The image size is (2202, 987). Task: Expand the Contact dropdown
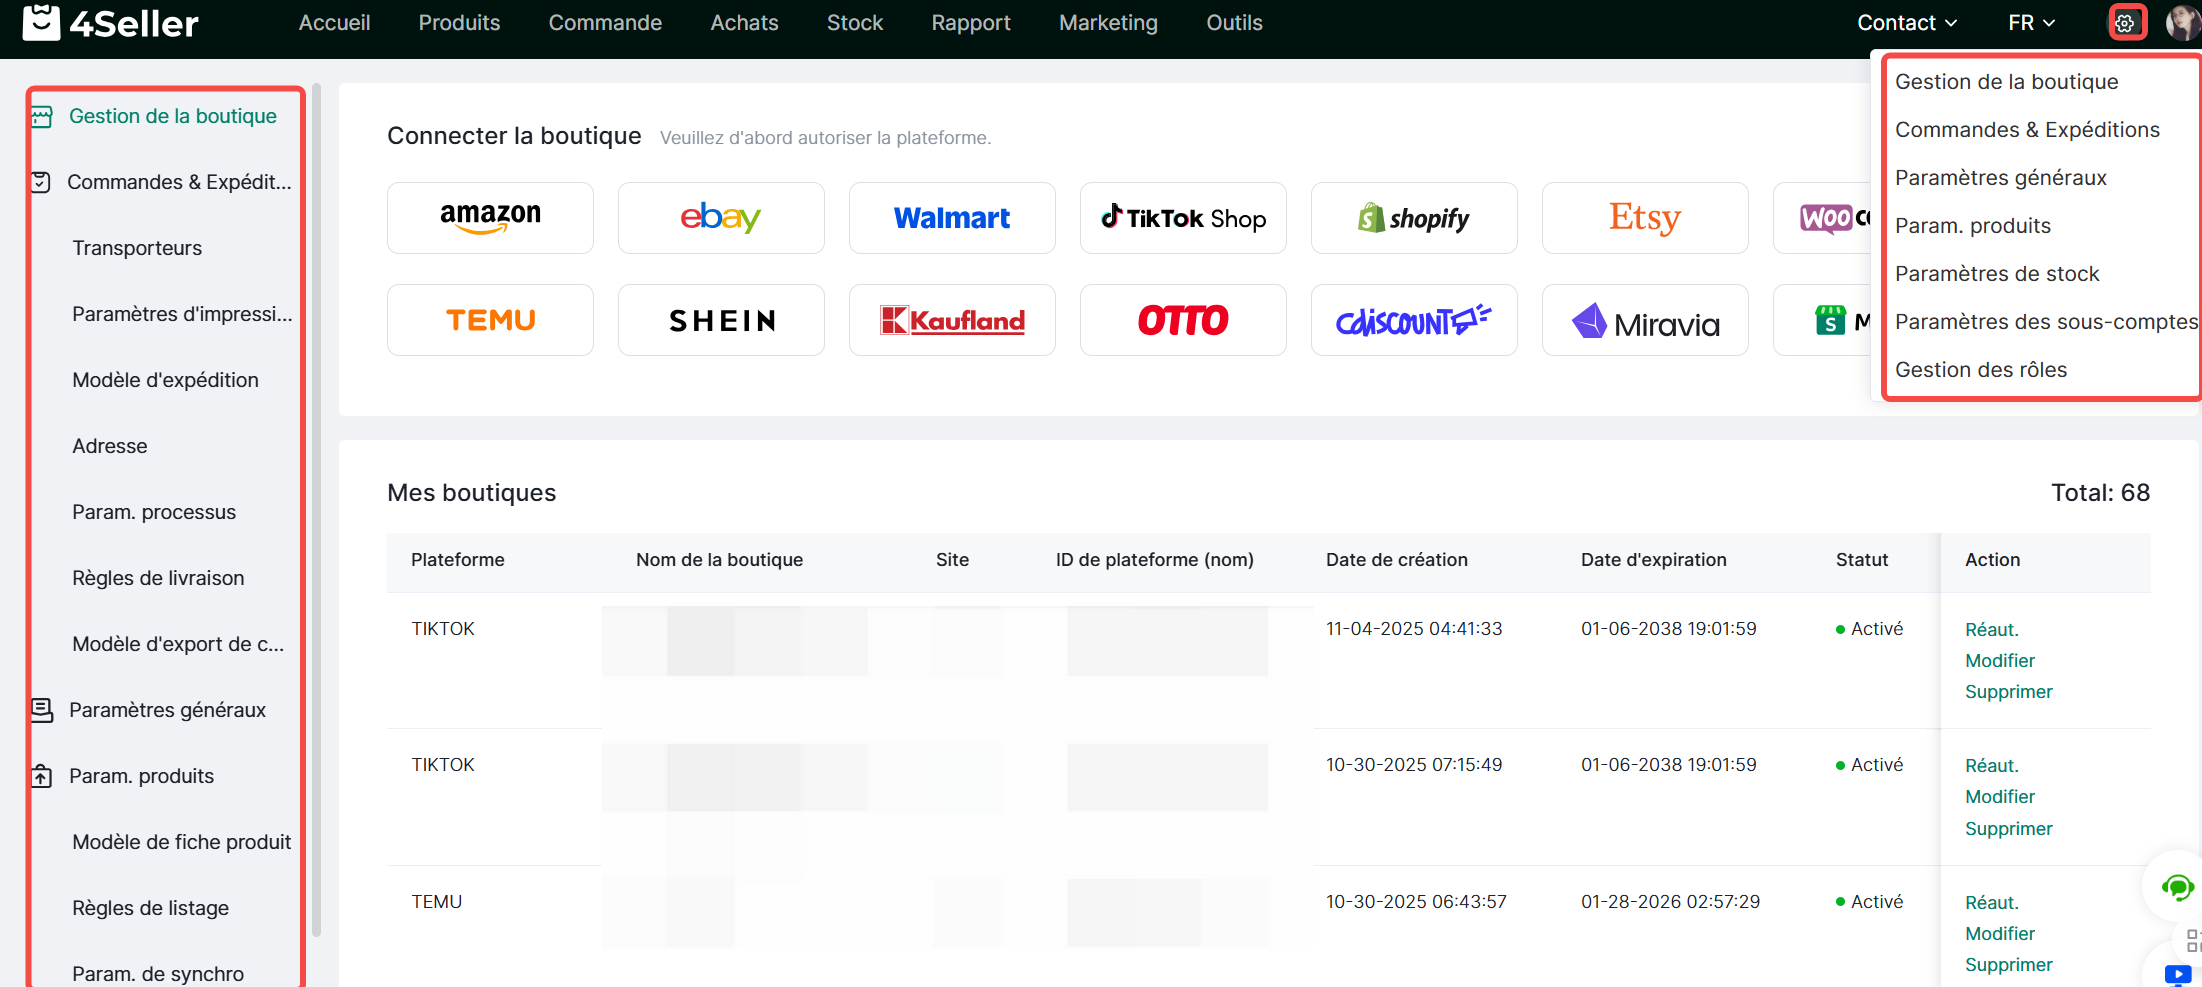1907,23
